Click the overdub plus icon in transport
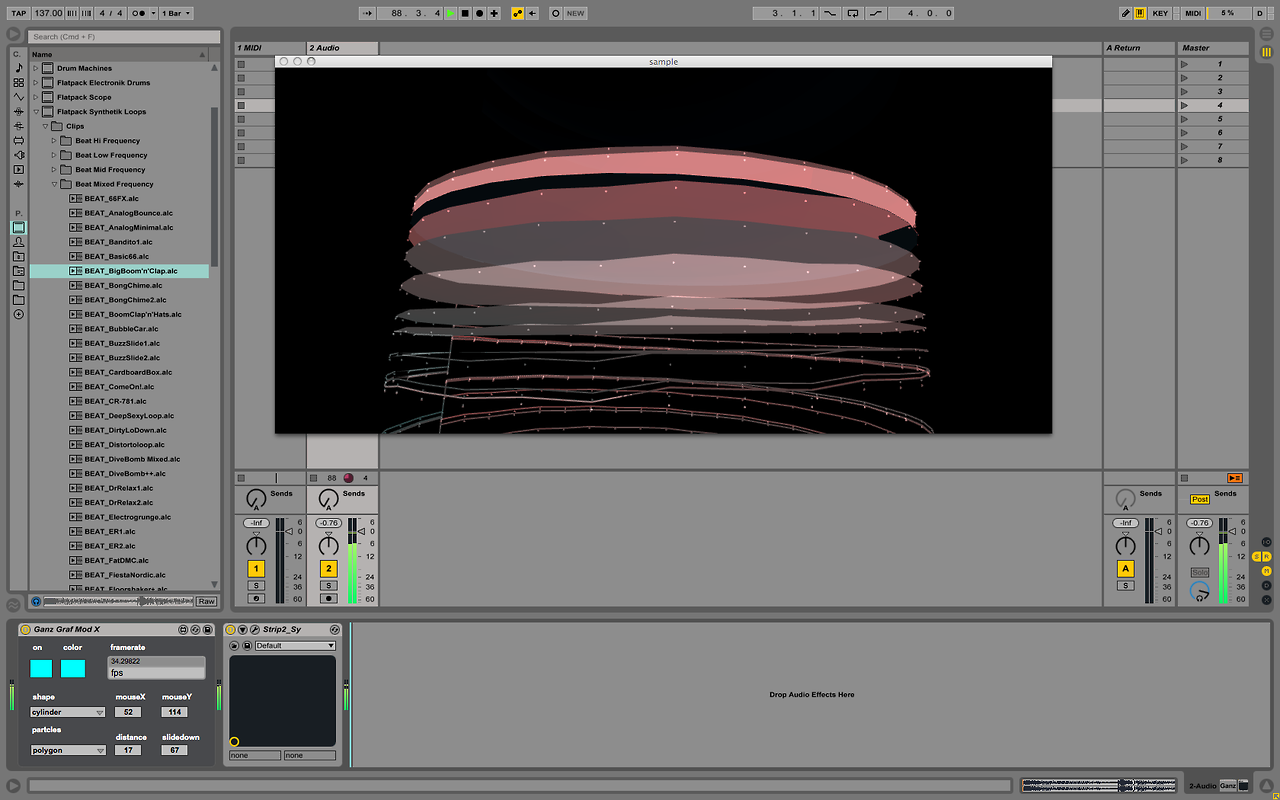The height and width of the screenshot is (800, 1280). point(495,13)
